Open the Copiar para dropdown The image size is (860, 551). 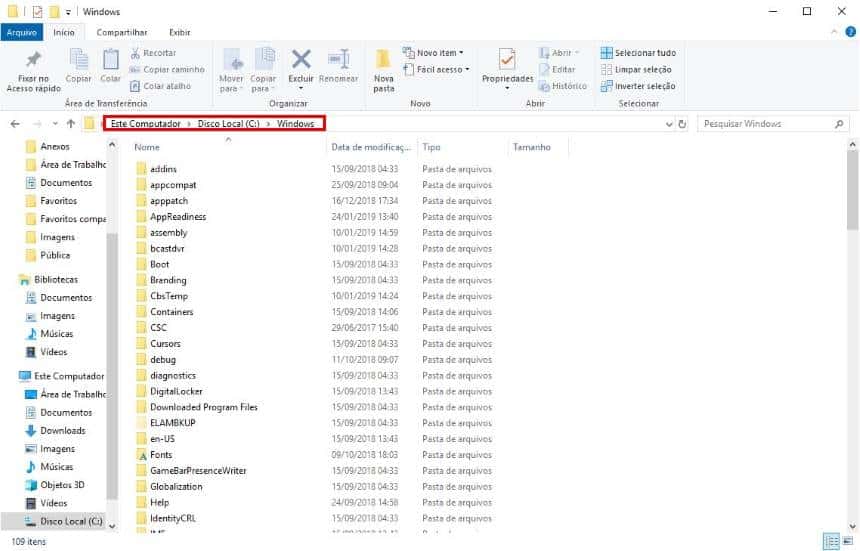(263, 83)
